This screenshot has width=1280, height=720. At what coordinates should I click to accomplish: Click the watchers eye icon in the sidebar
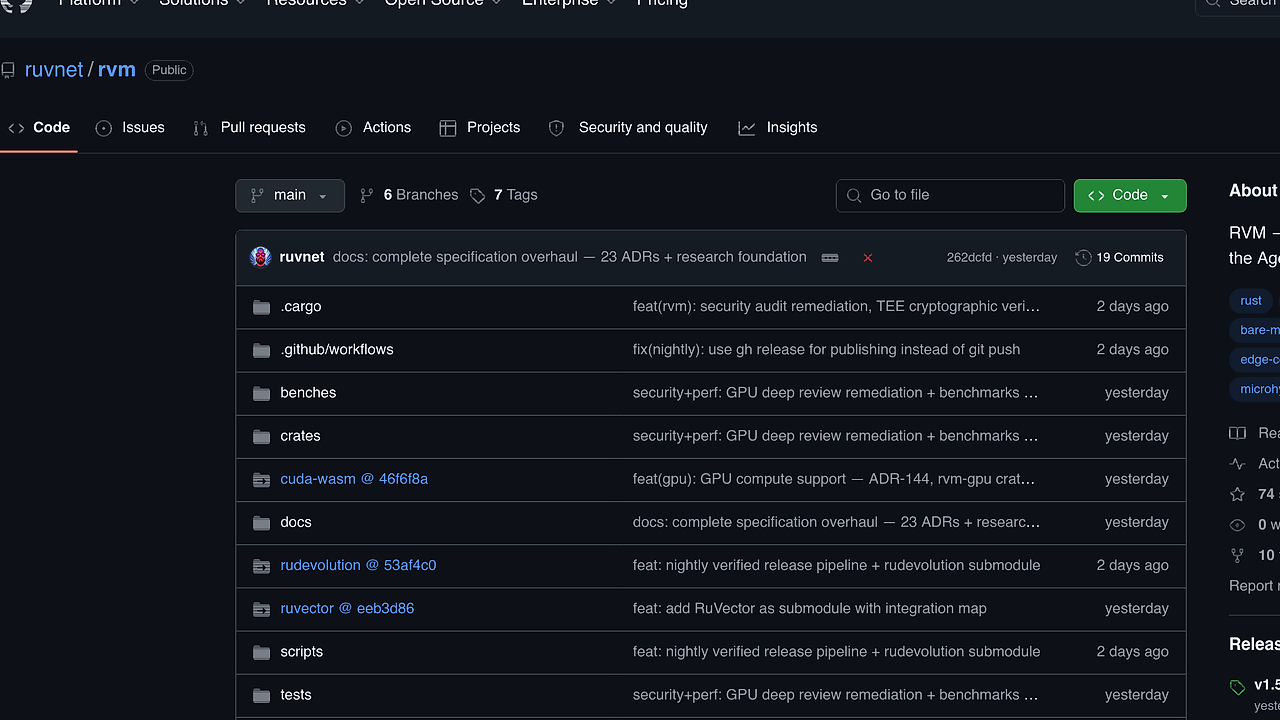point(1238,525)
